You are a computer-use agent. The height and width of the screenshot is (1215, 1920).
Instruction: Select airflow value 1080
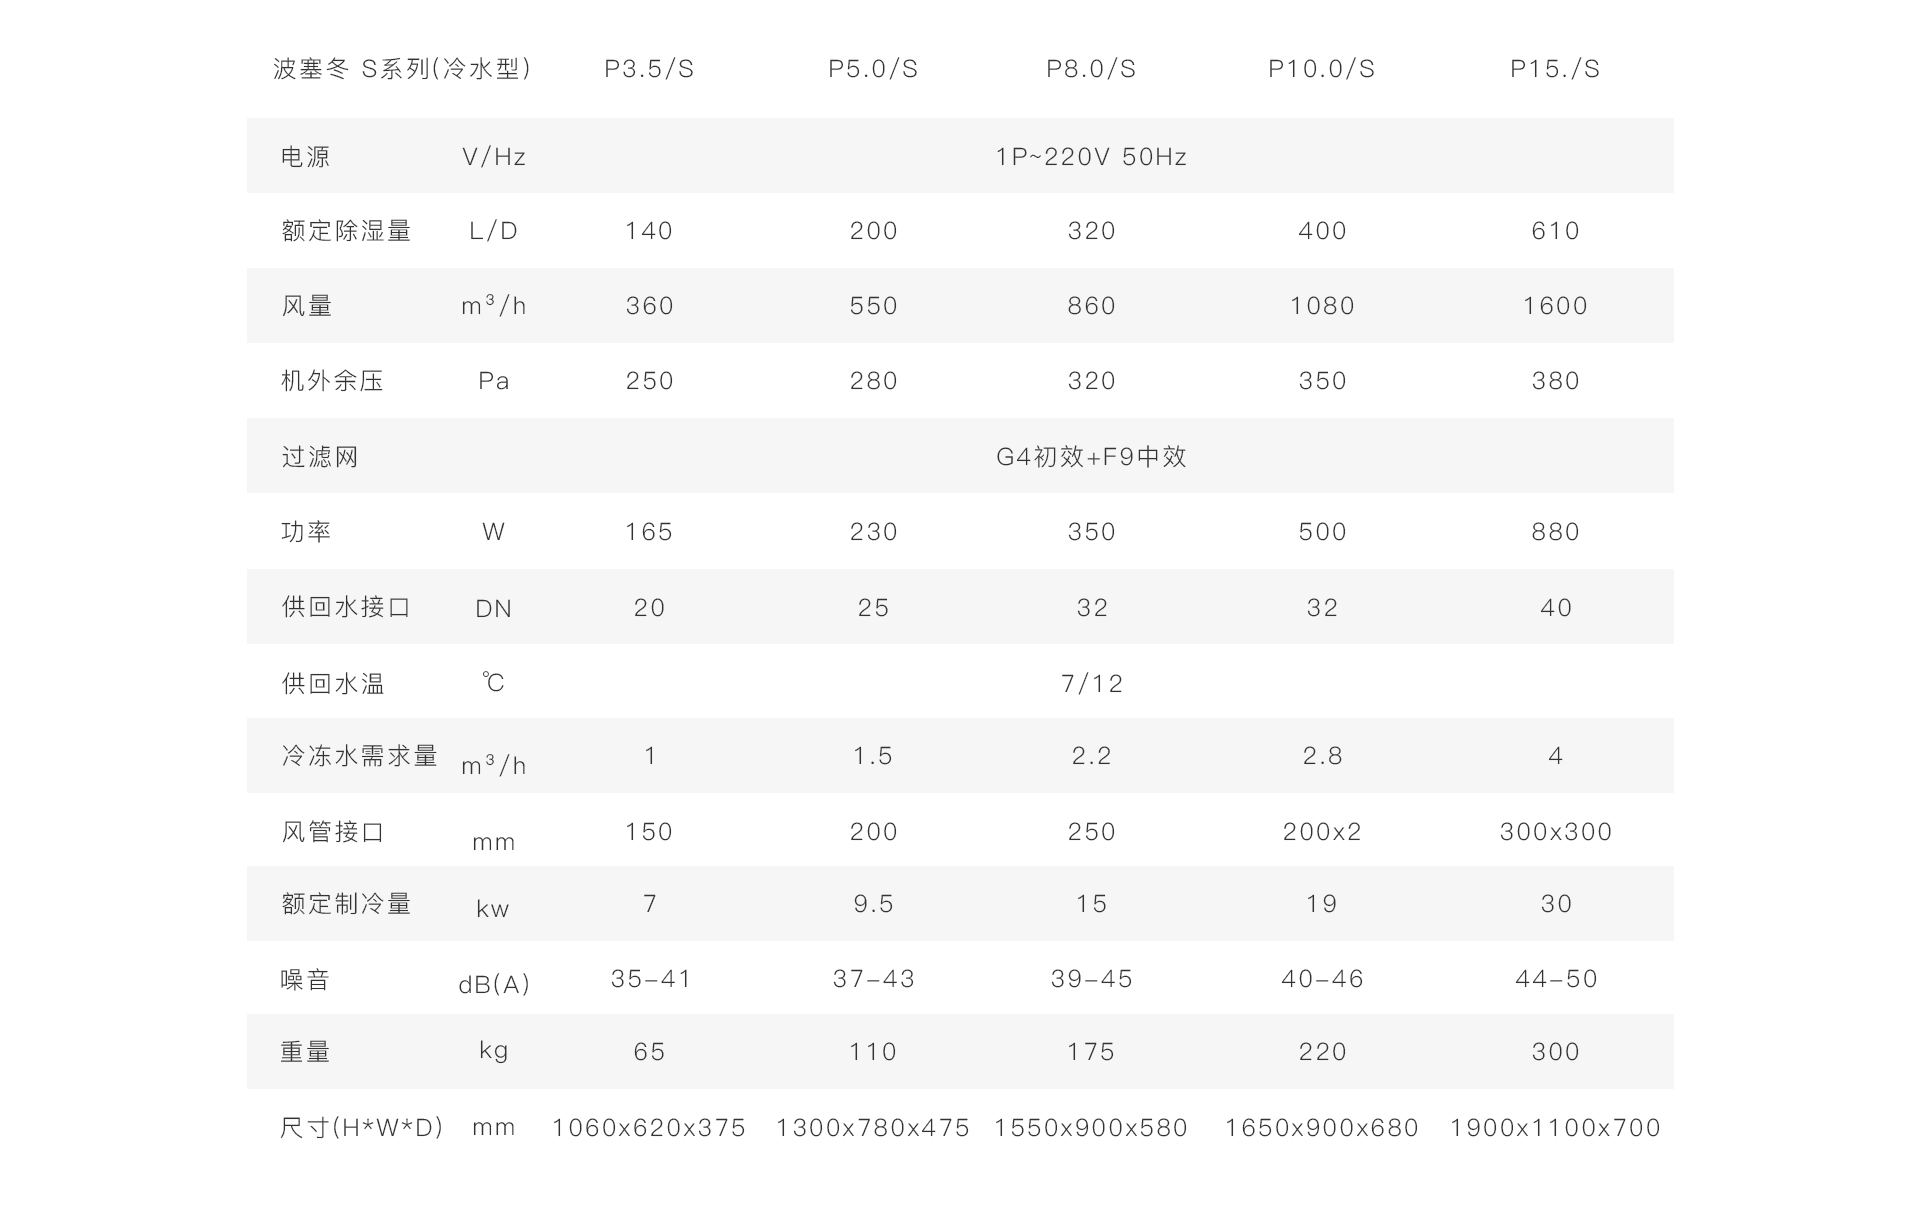[1322, 306]
